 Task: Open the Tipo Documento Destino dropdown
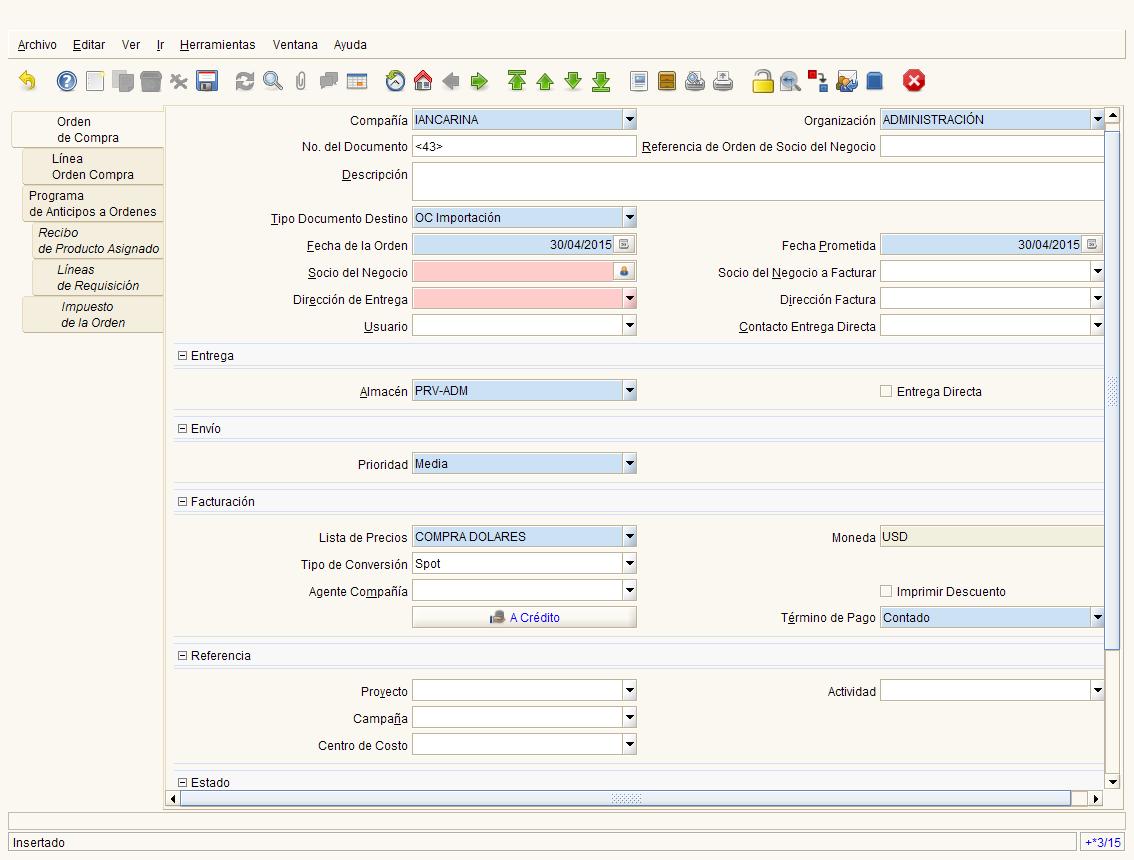pyautogui.click(x=629, y=218)
